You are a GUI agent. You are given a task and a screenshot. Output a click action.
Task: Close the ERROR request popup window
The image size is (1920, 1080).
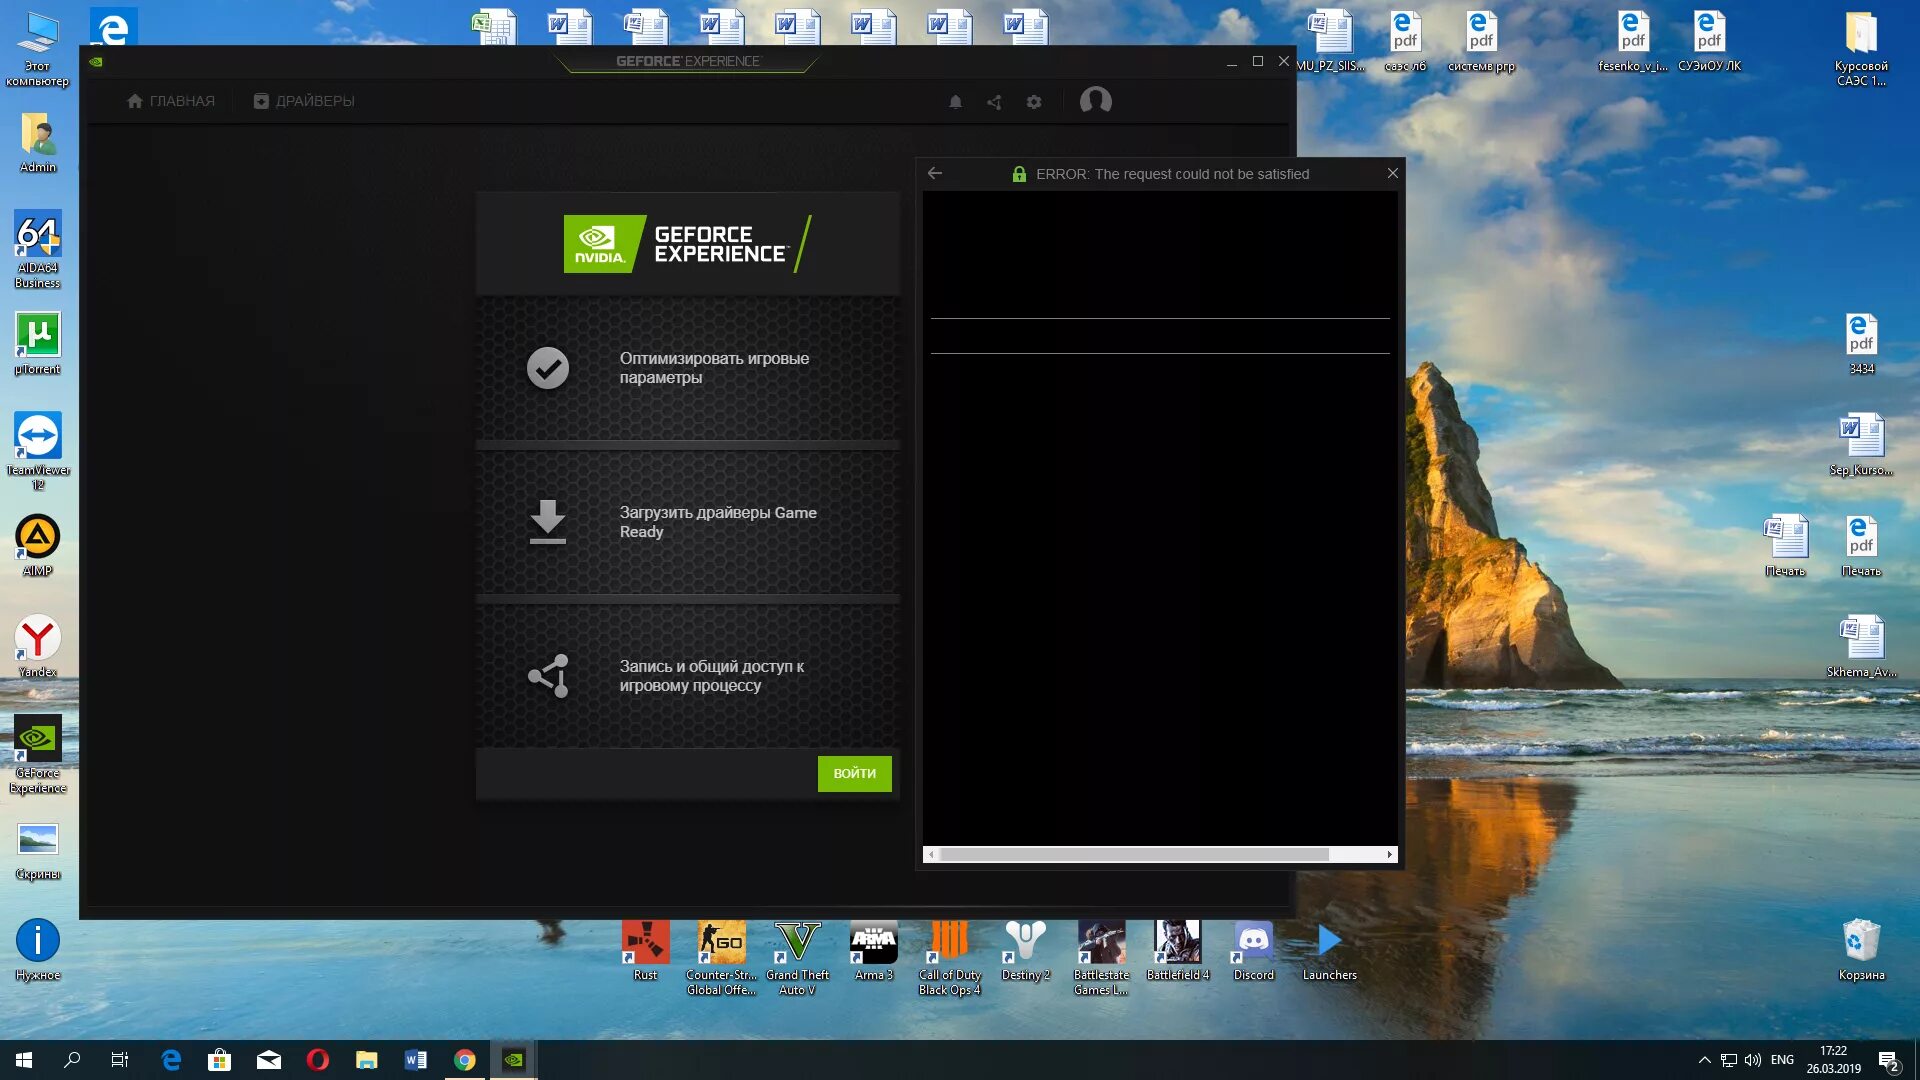click(x=1392, y=173)
